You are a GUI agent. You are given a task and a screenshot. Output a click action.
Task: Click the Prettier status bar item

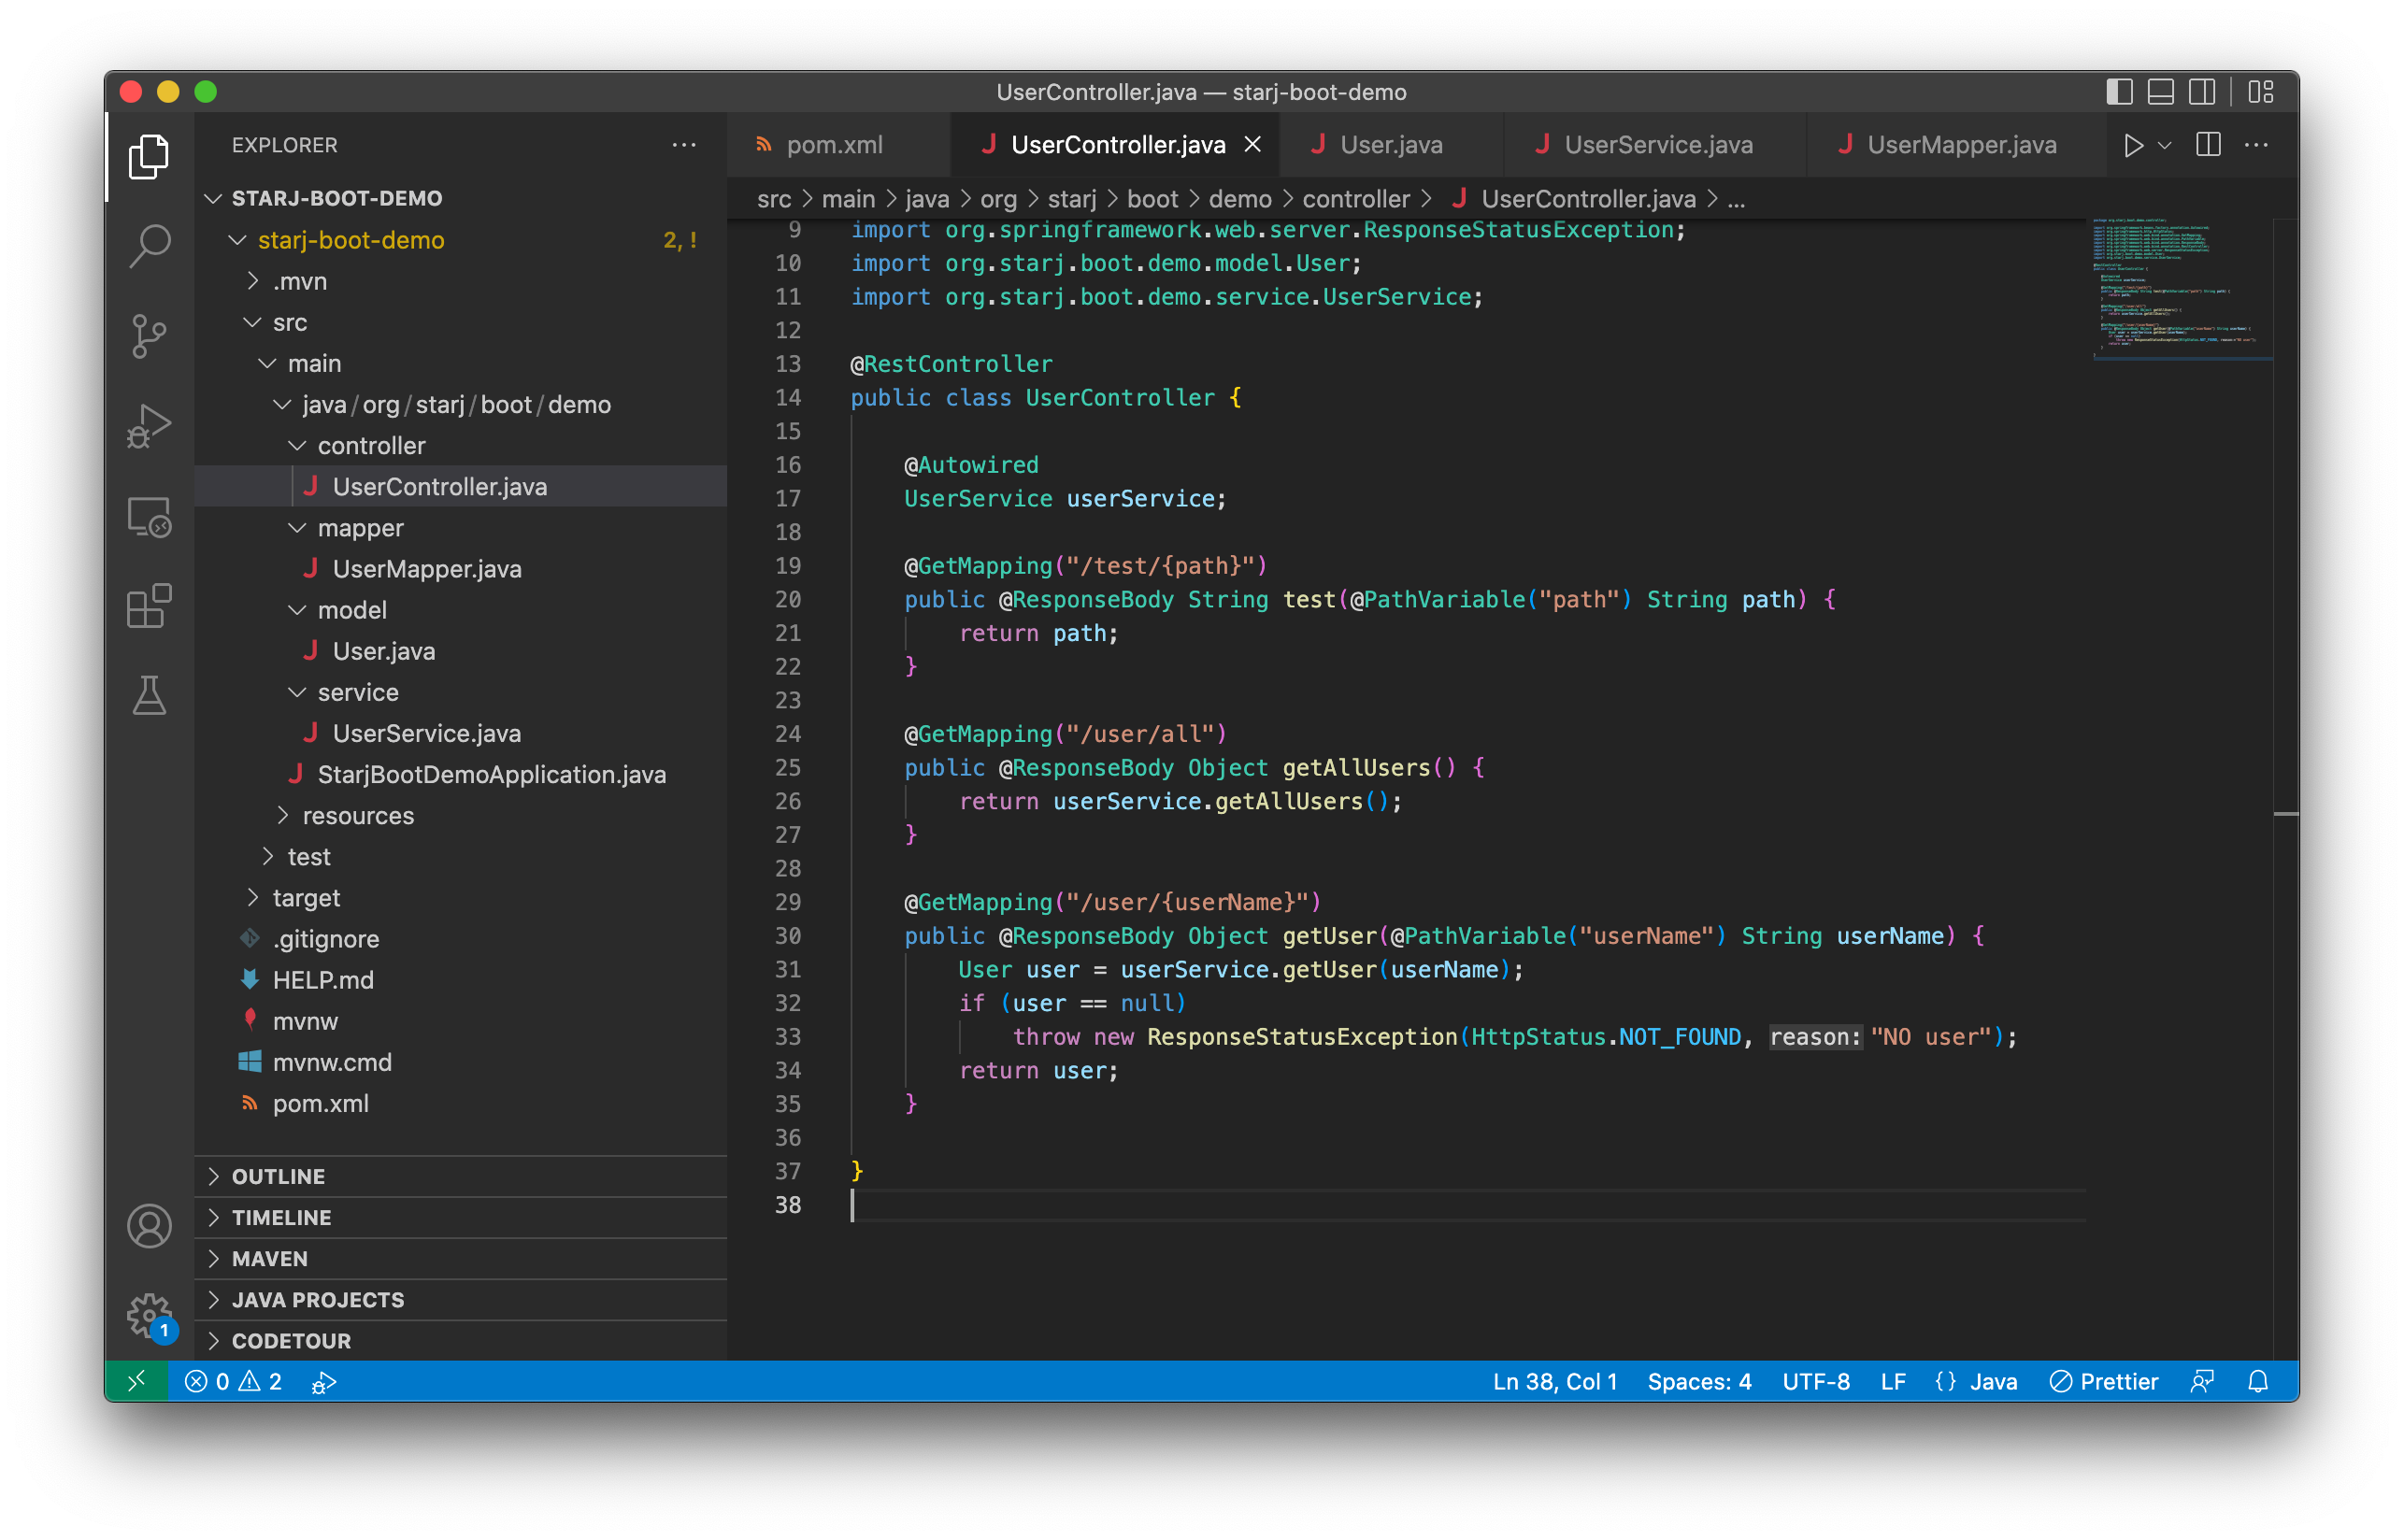(2104, 1381)
